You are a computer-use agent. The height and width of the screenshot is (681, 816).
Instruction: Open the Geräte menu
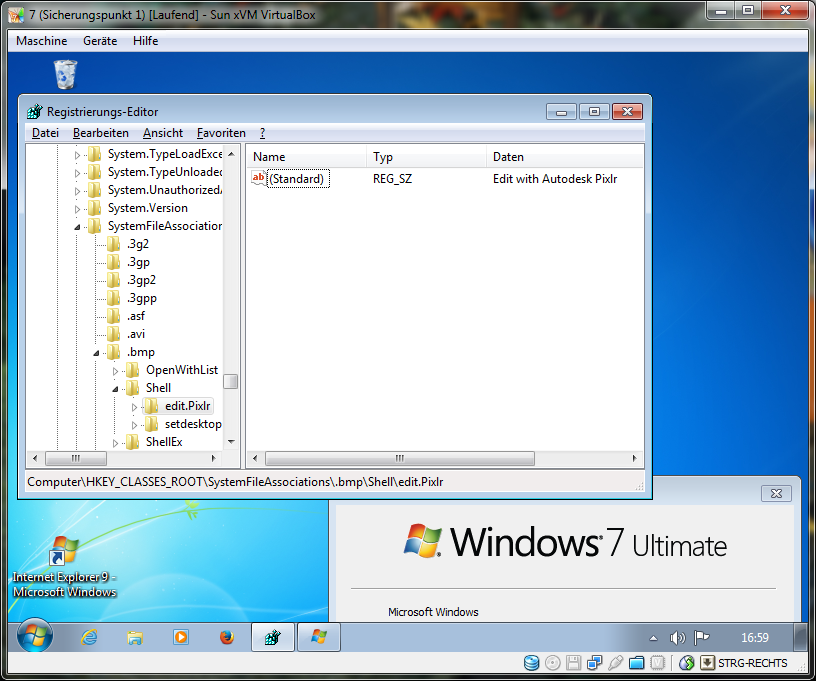click(x=100, y=41)
